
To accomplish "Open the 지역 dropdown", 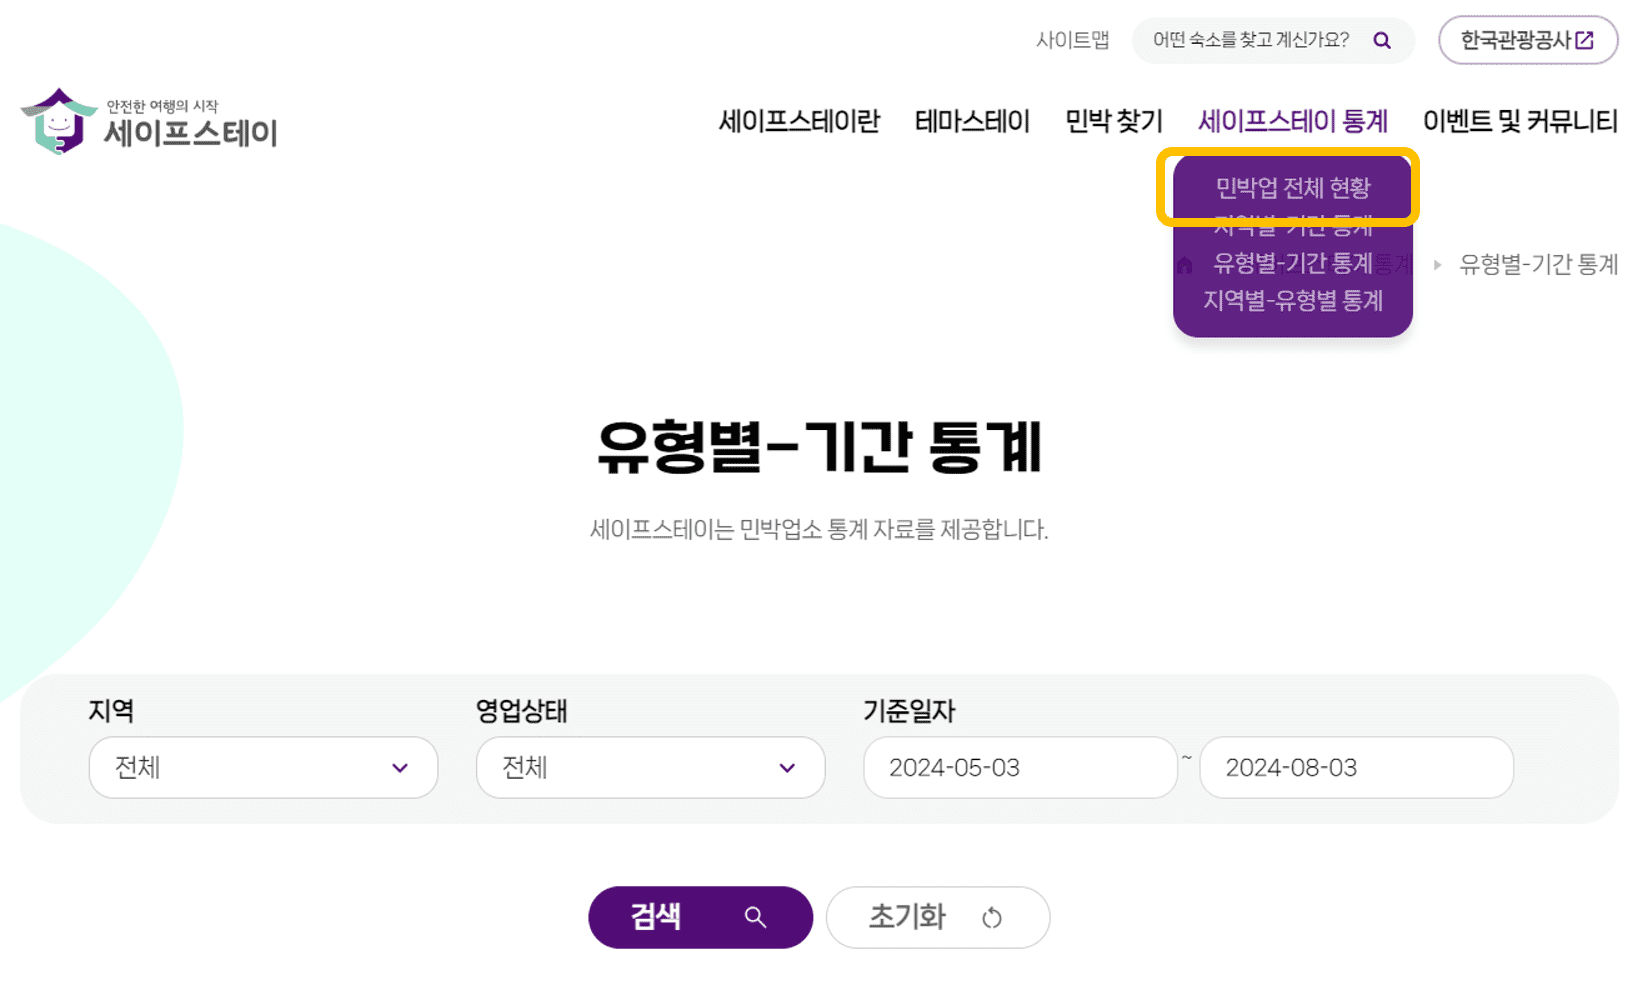I will pos(262,767).
